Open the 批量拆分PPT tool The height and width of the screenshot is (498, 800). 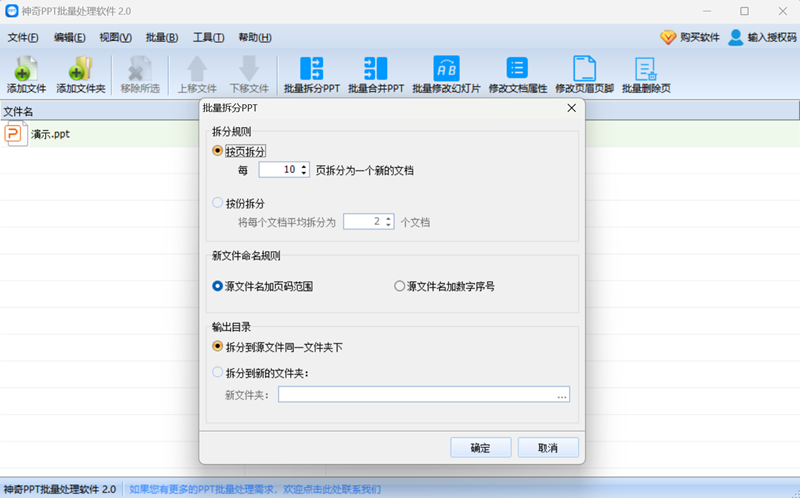312,74
